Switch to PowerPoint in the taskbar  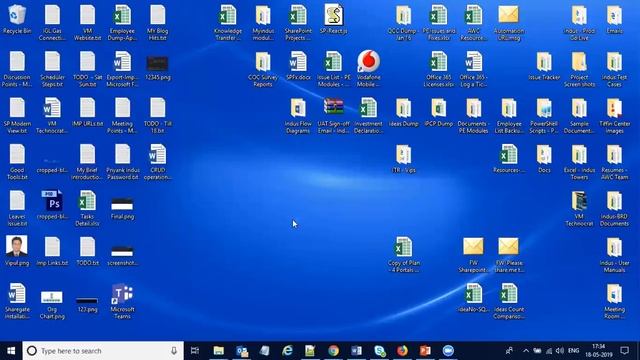coord(425,351)
